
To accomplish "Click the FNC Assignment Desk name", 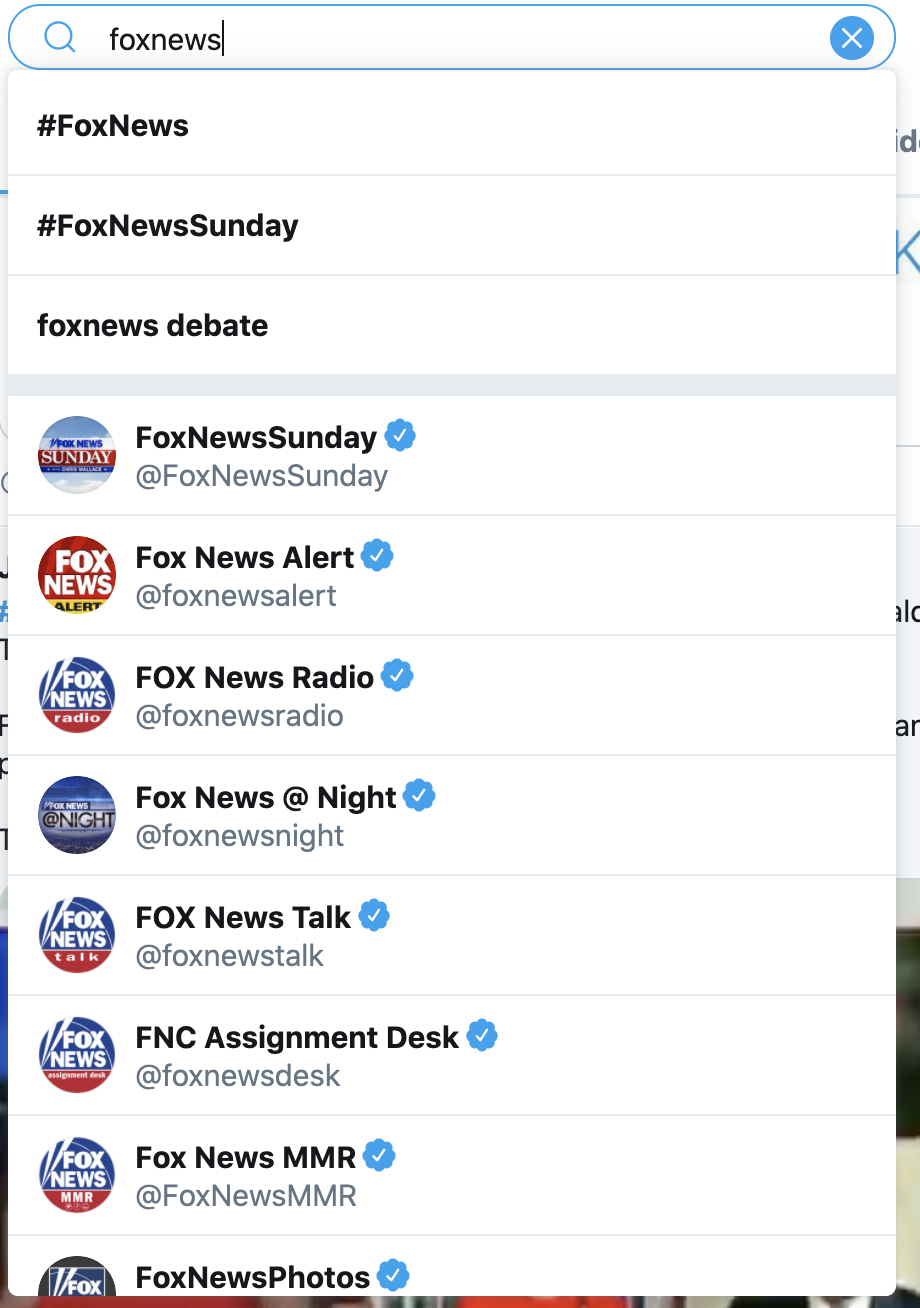I will tap(297, 1037).
